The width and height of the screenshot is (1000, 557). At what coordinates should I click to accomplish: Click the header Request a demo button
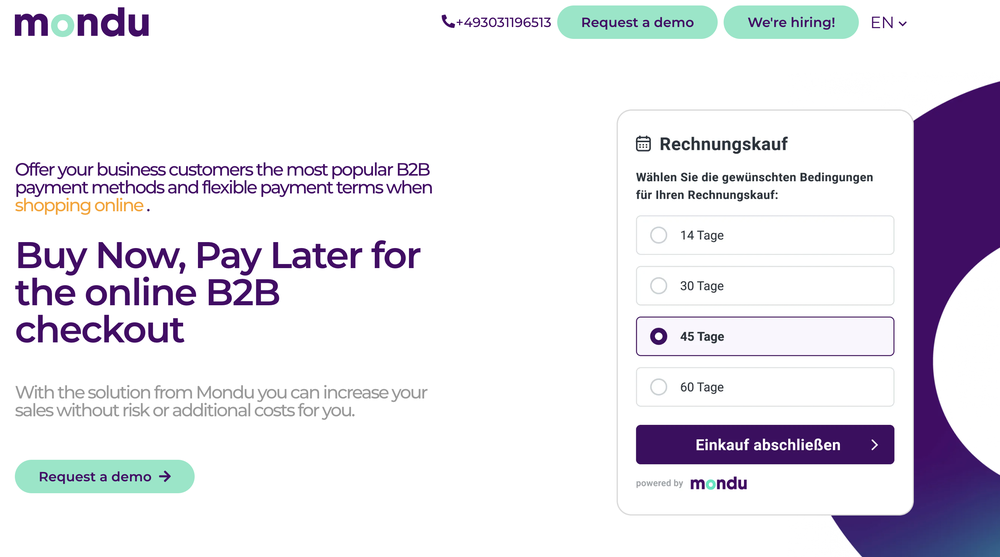point(637,22)
